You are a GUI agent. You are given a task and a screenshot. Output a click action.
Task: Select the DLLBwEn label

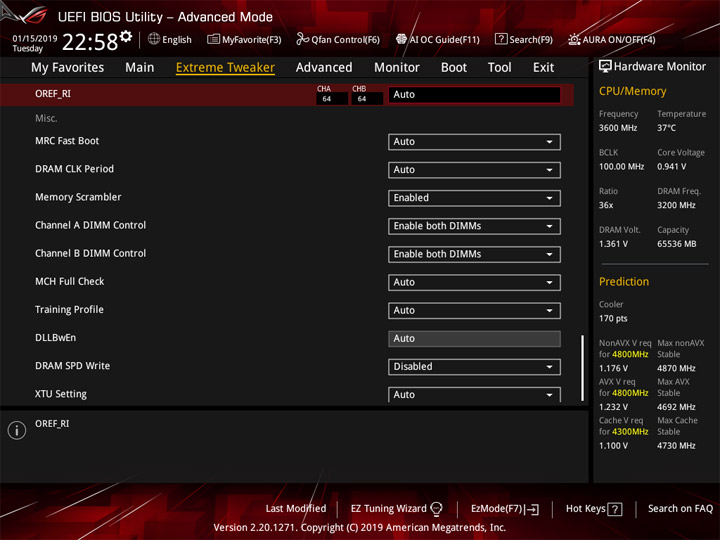pyautogui.click(x=56, y=338)
